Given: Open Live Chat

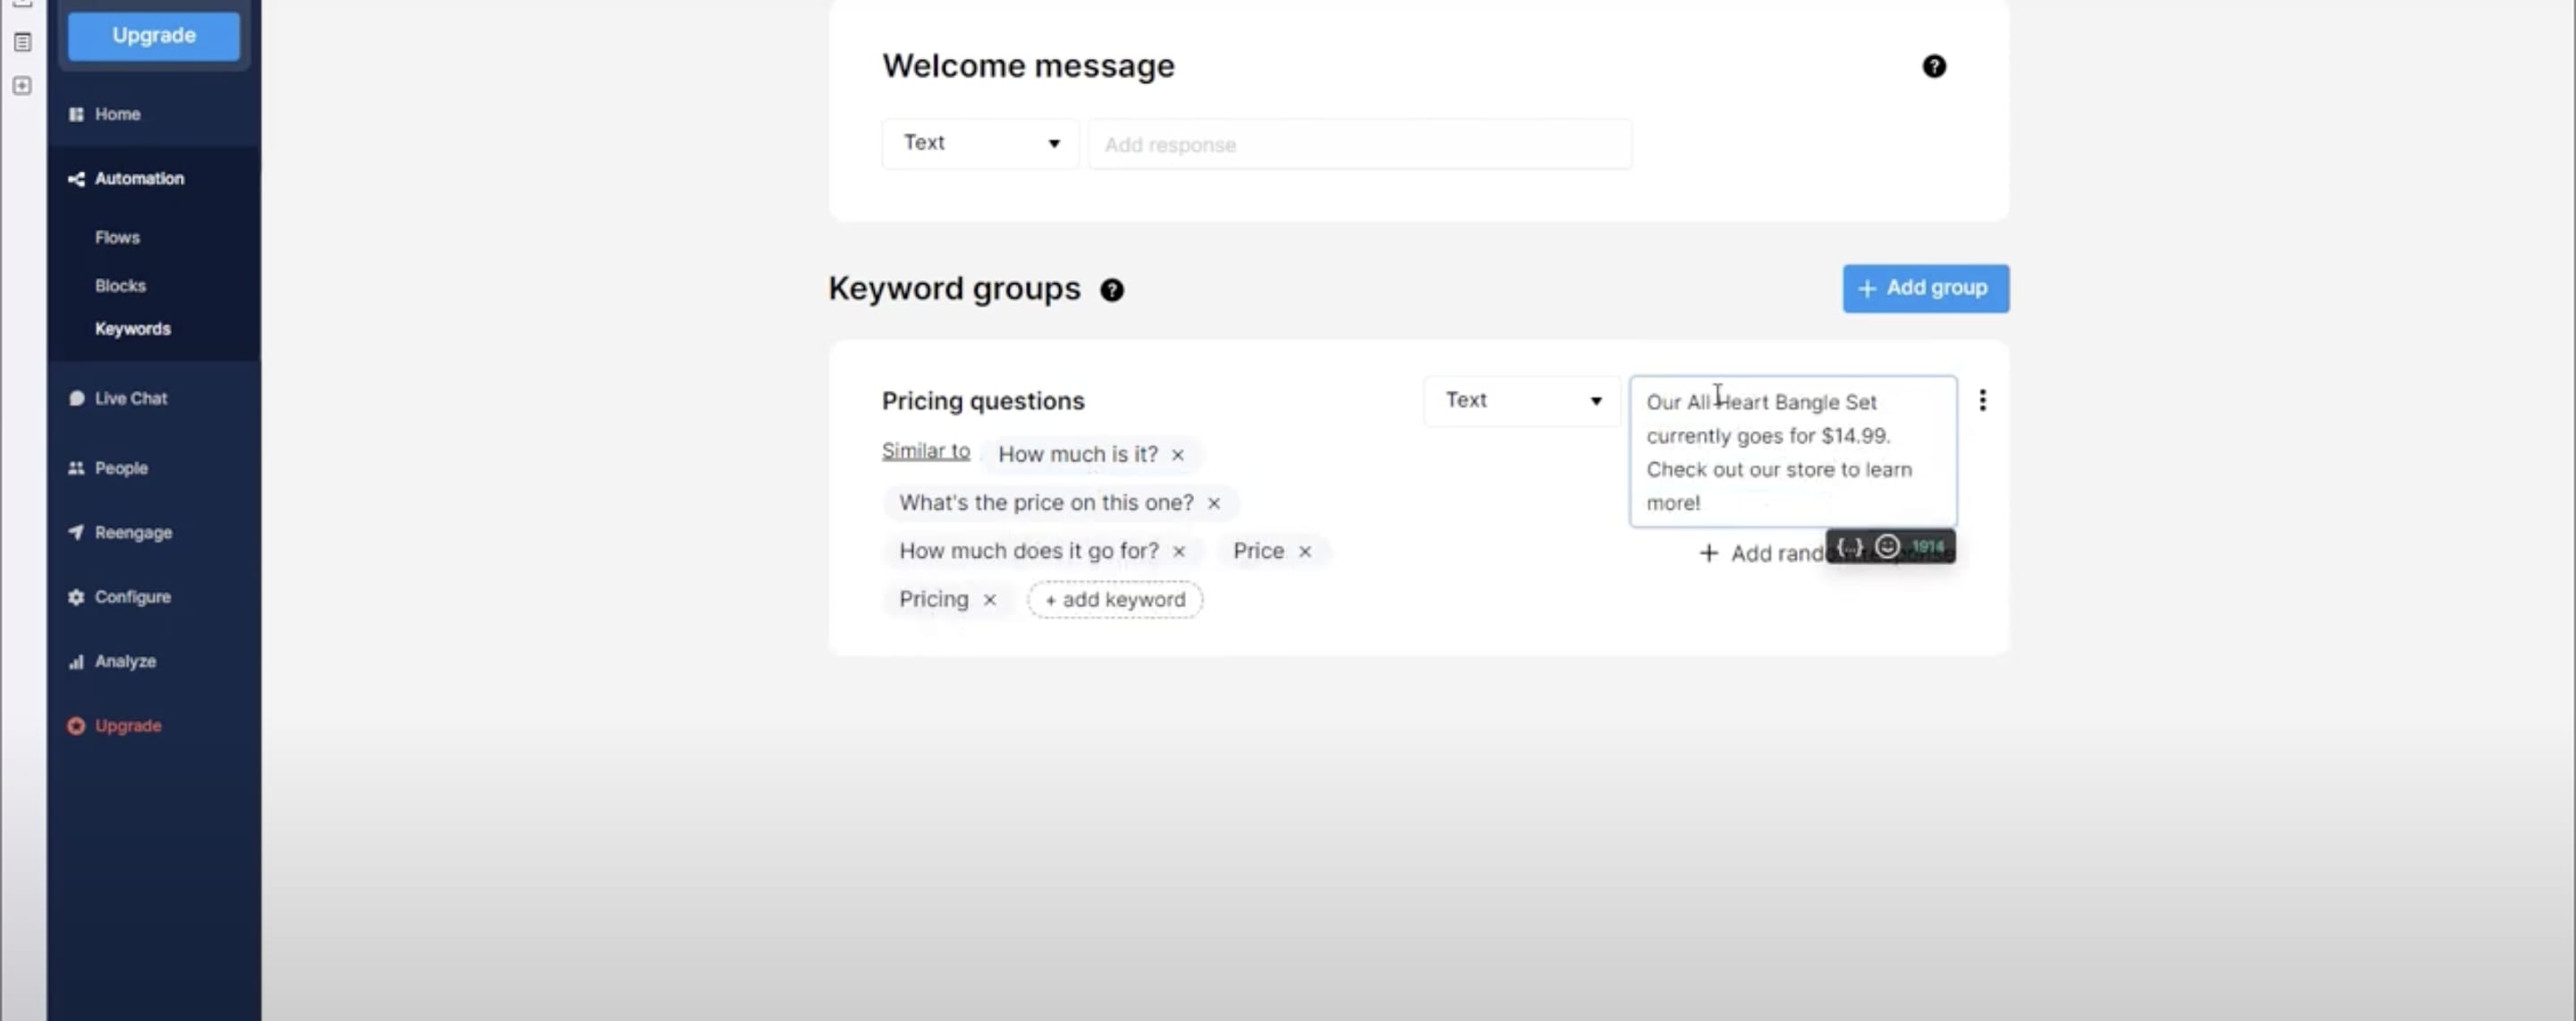Looking at the screenshot, I should (x=130, y=398).
